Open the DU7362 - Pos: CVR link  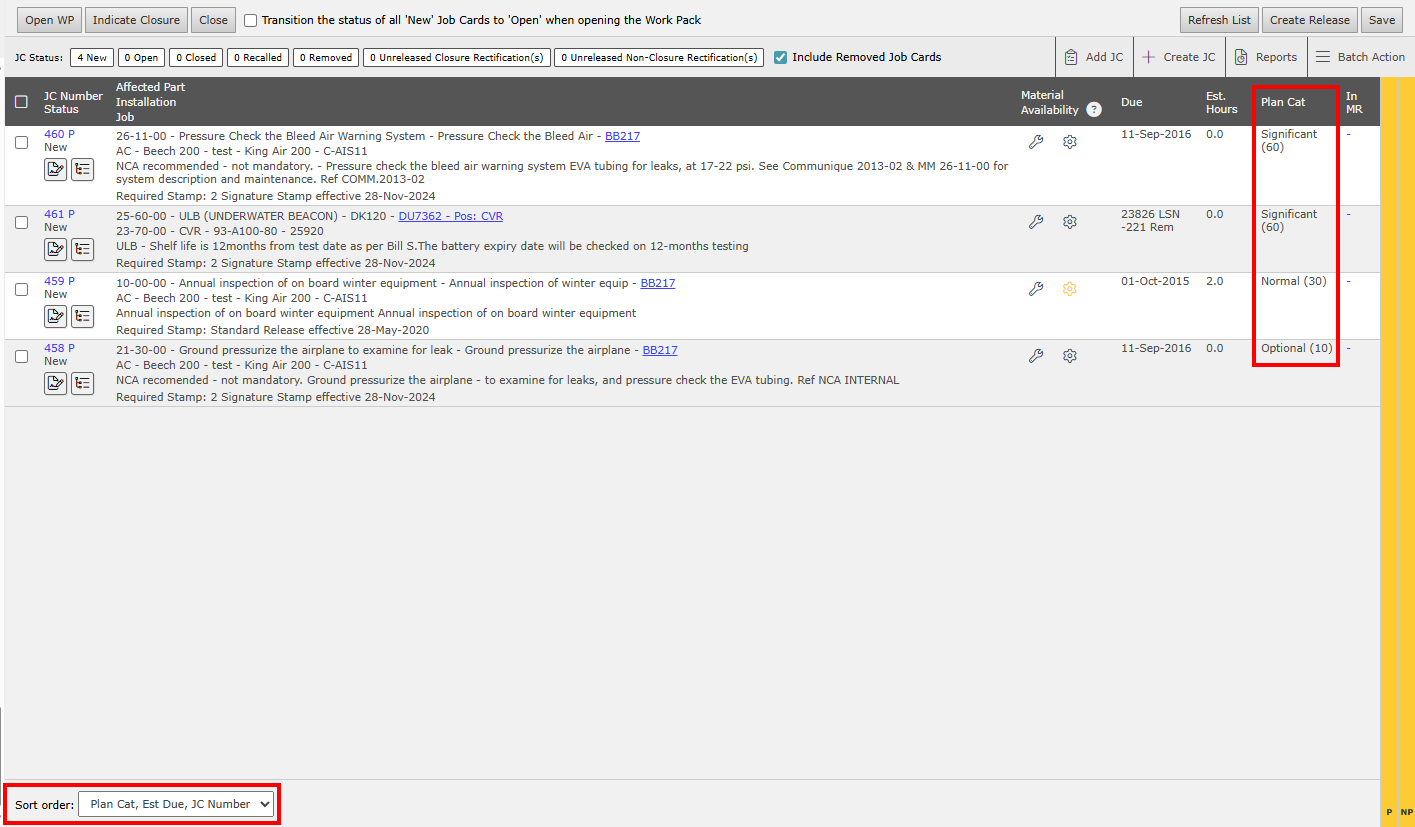450,216
